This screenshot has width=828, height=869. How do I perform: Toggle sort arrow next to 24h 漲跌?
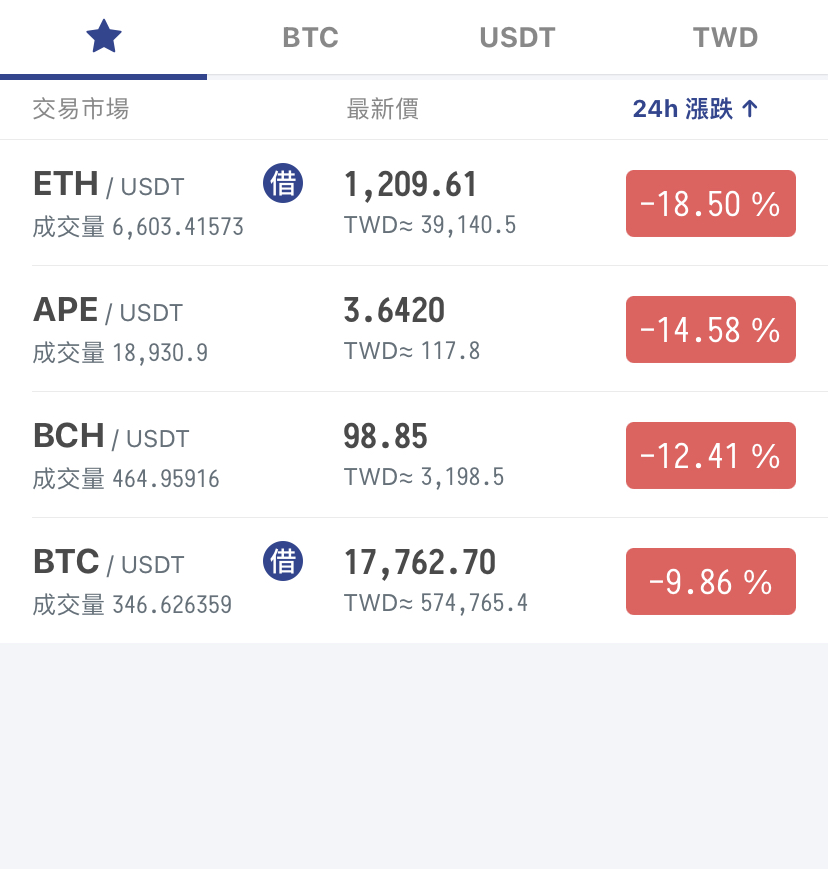(750, 109)
